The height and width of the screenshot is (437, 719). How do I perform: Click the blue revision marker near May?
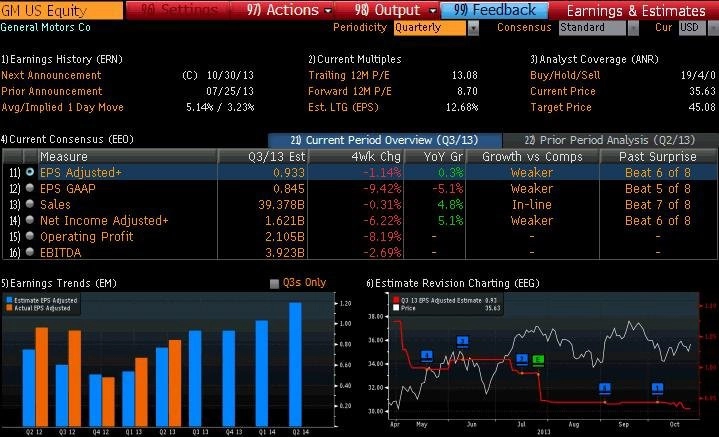426,355
